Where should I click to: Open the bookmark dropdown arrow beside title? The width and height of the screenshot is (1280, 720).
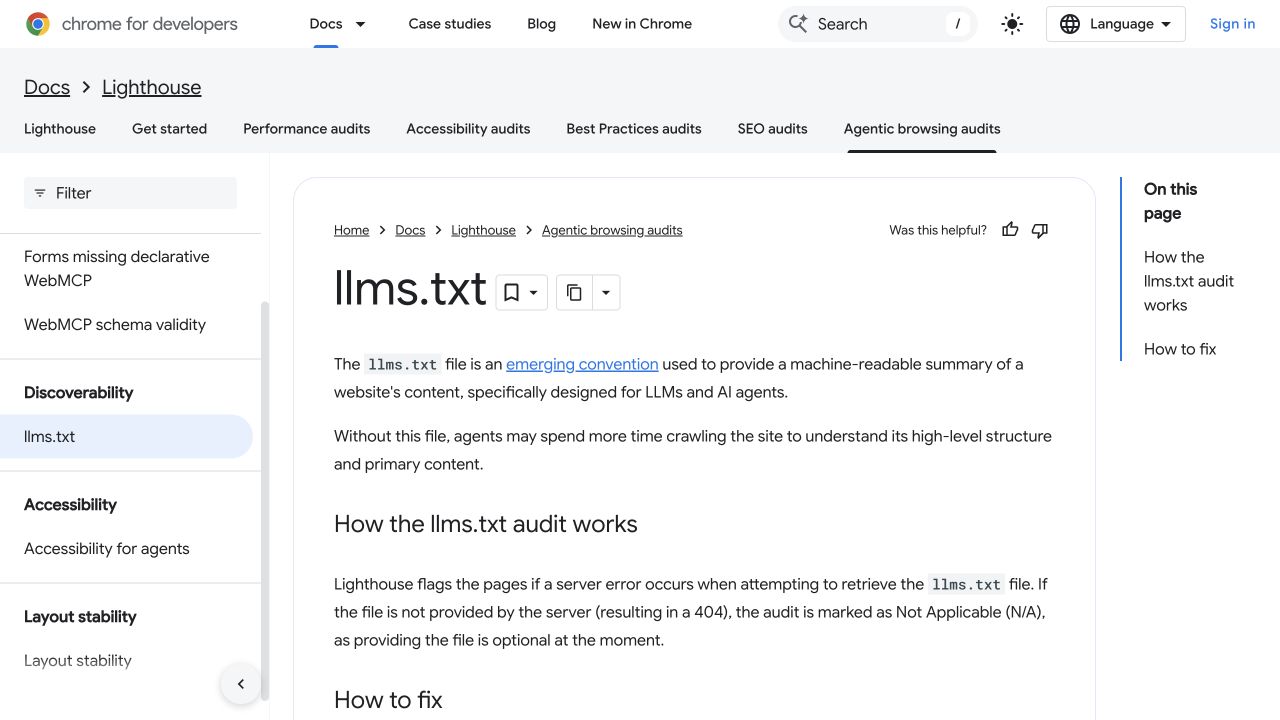[534, 292]
